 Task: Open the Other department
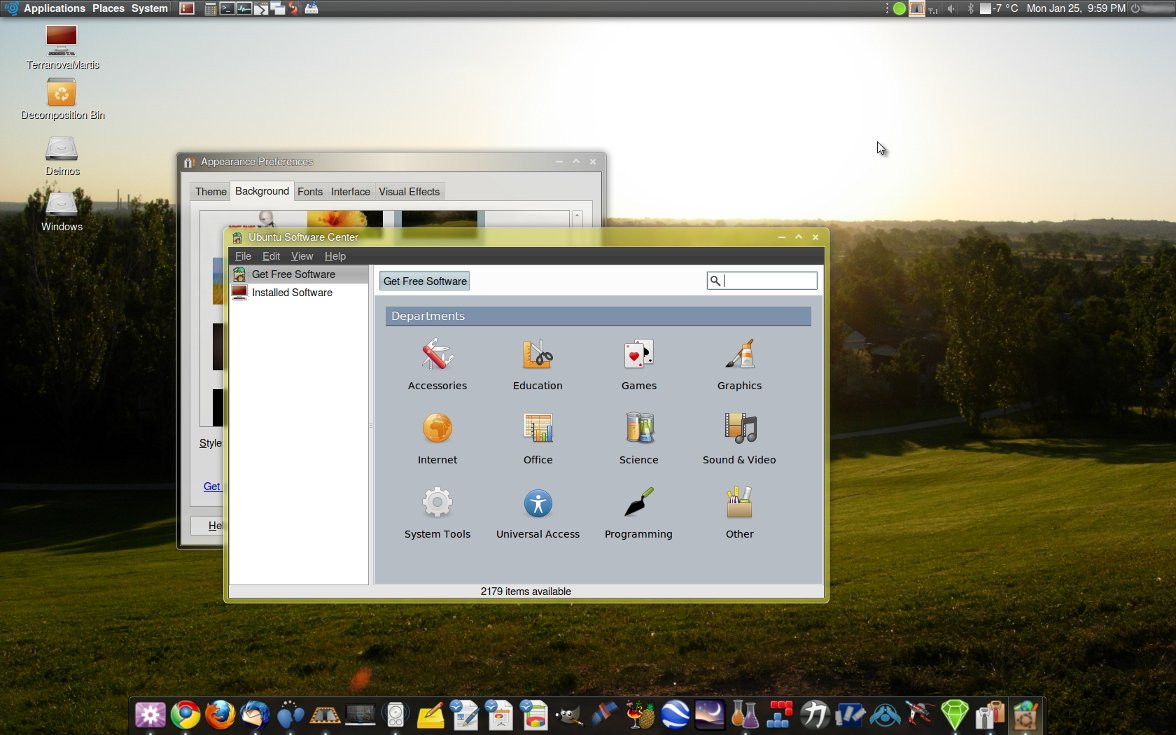pos(739,513)
